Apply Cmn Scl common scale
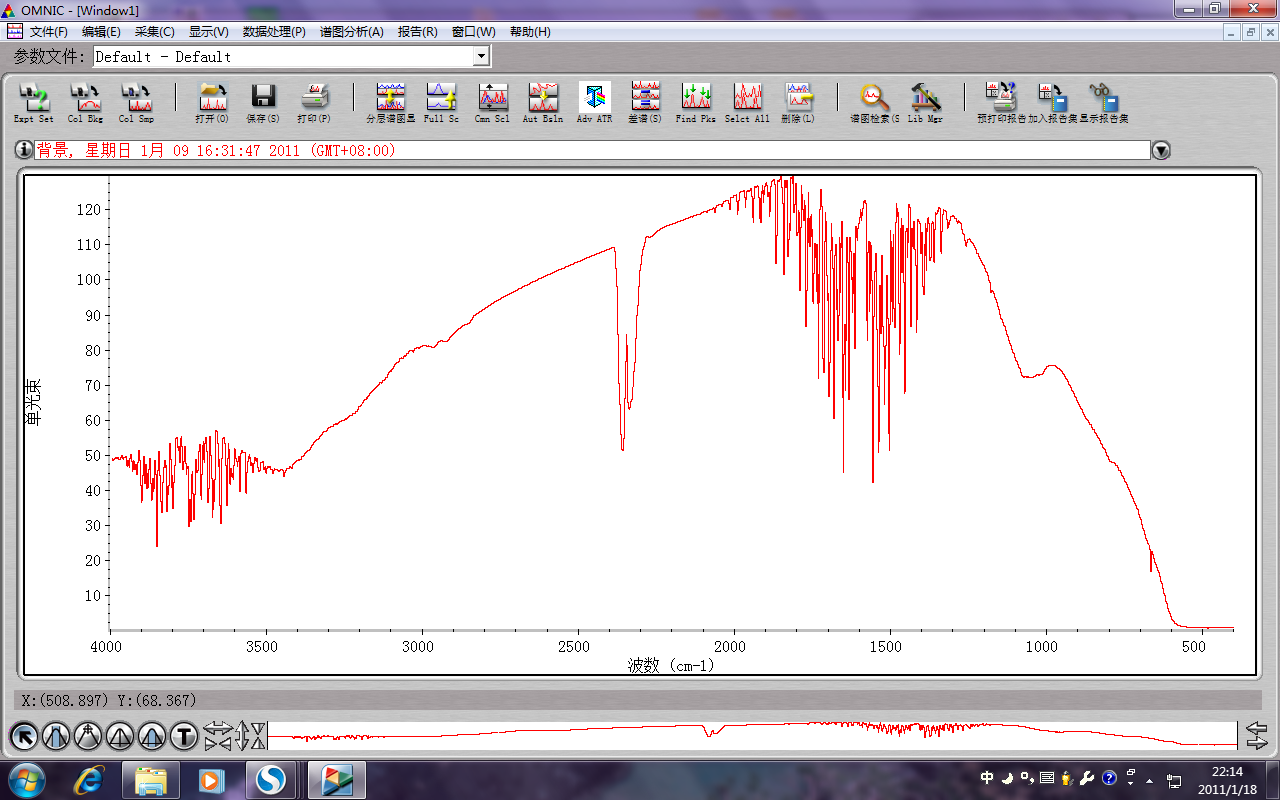The image size is (1280, 800). [x=492, y=103]
